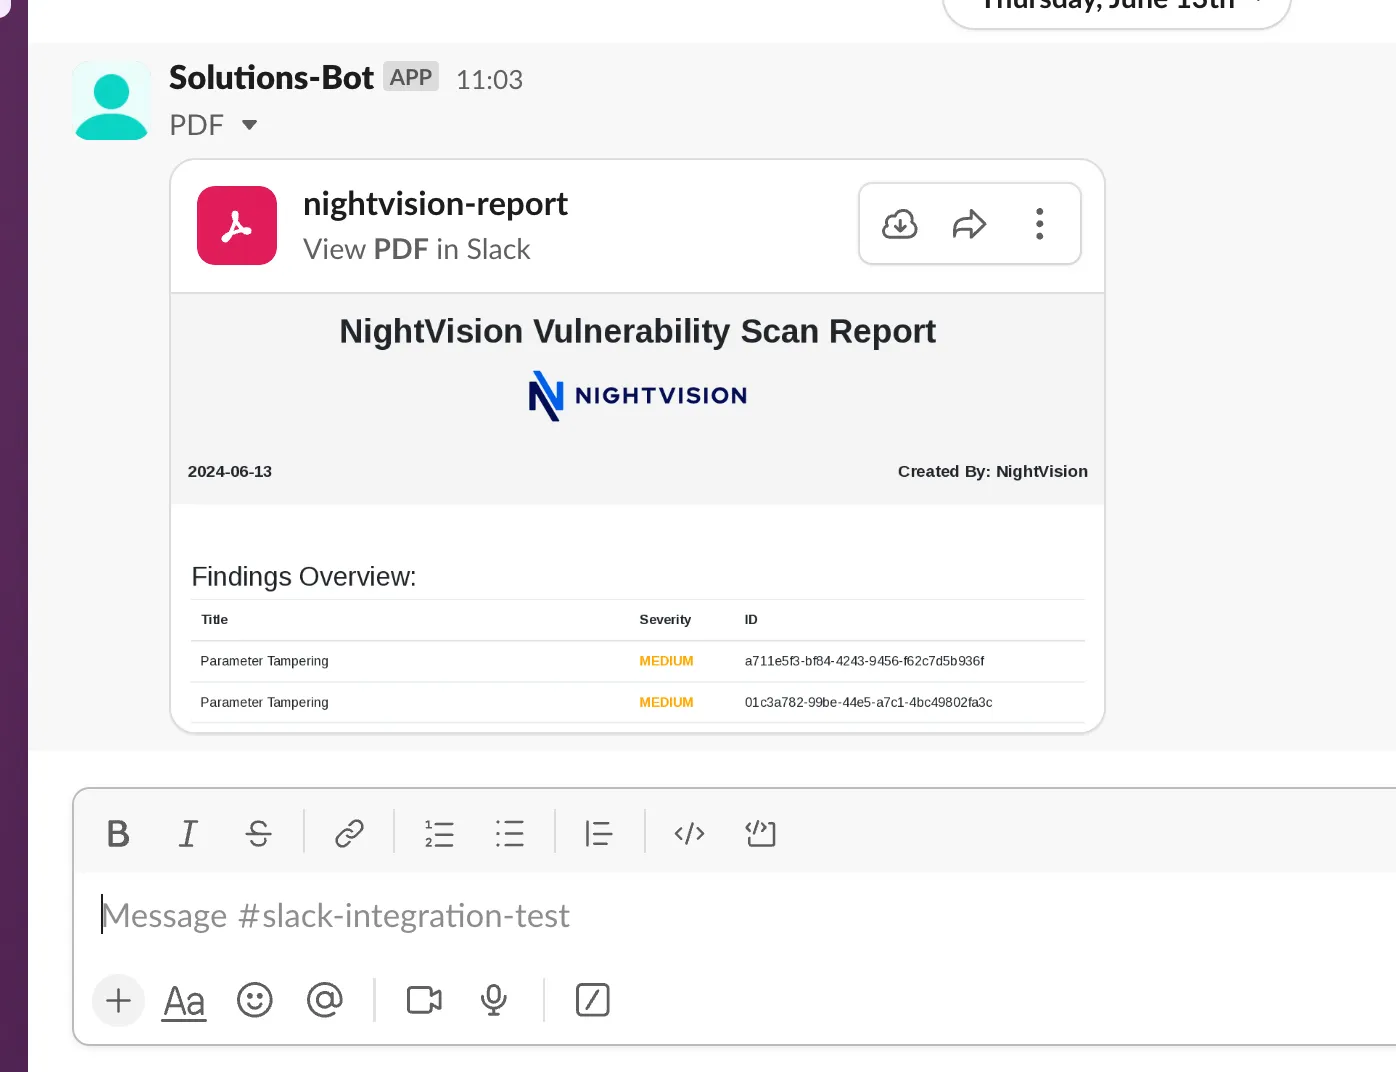
Task: Click ID a711e5f3-bf84-4243-9456-f62c7d5b936f
Action: [864, 661]
